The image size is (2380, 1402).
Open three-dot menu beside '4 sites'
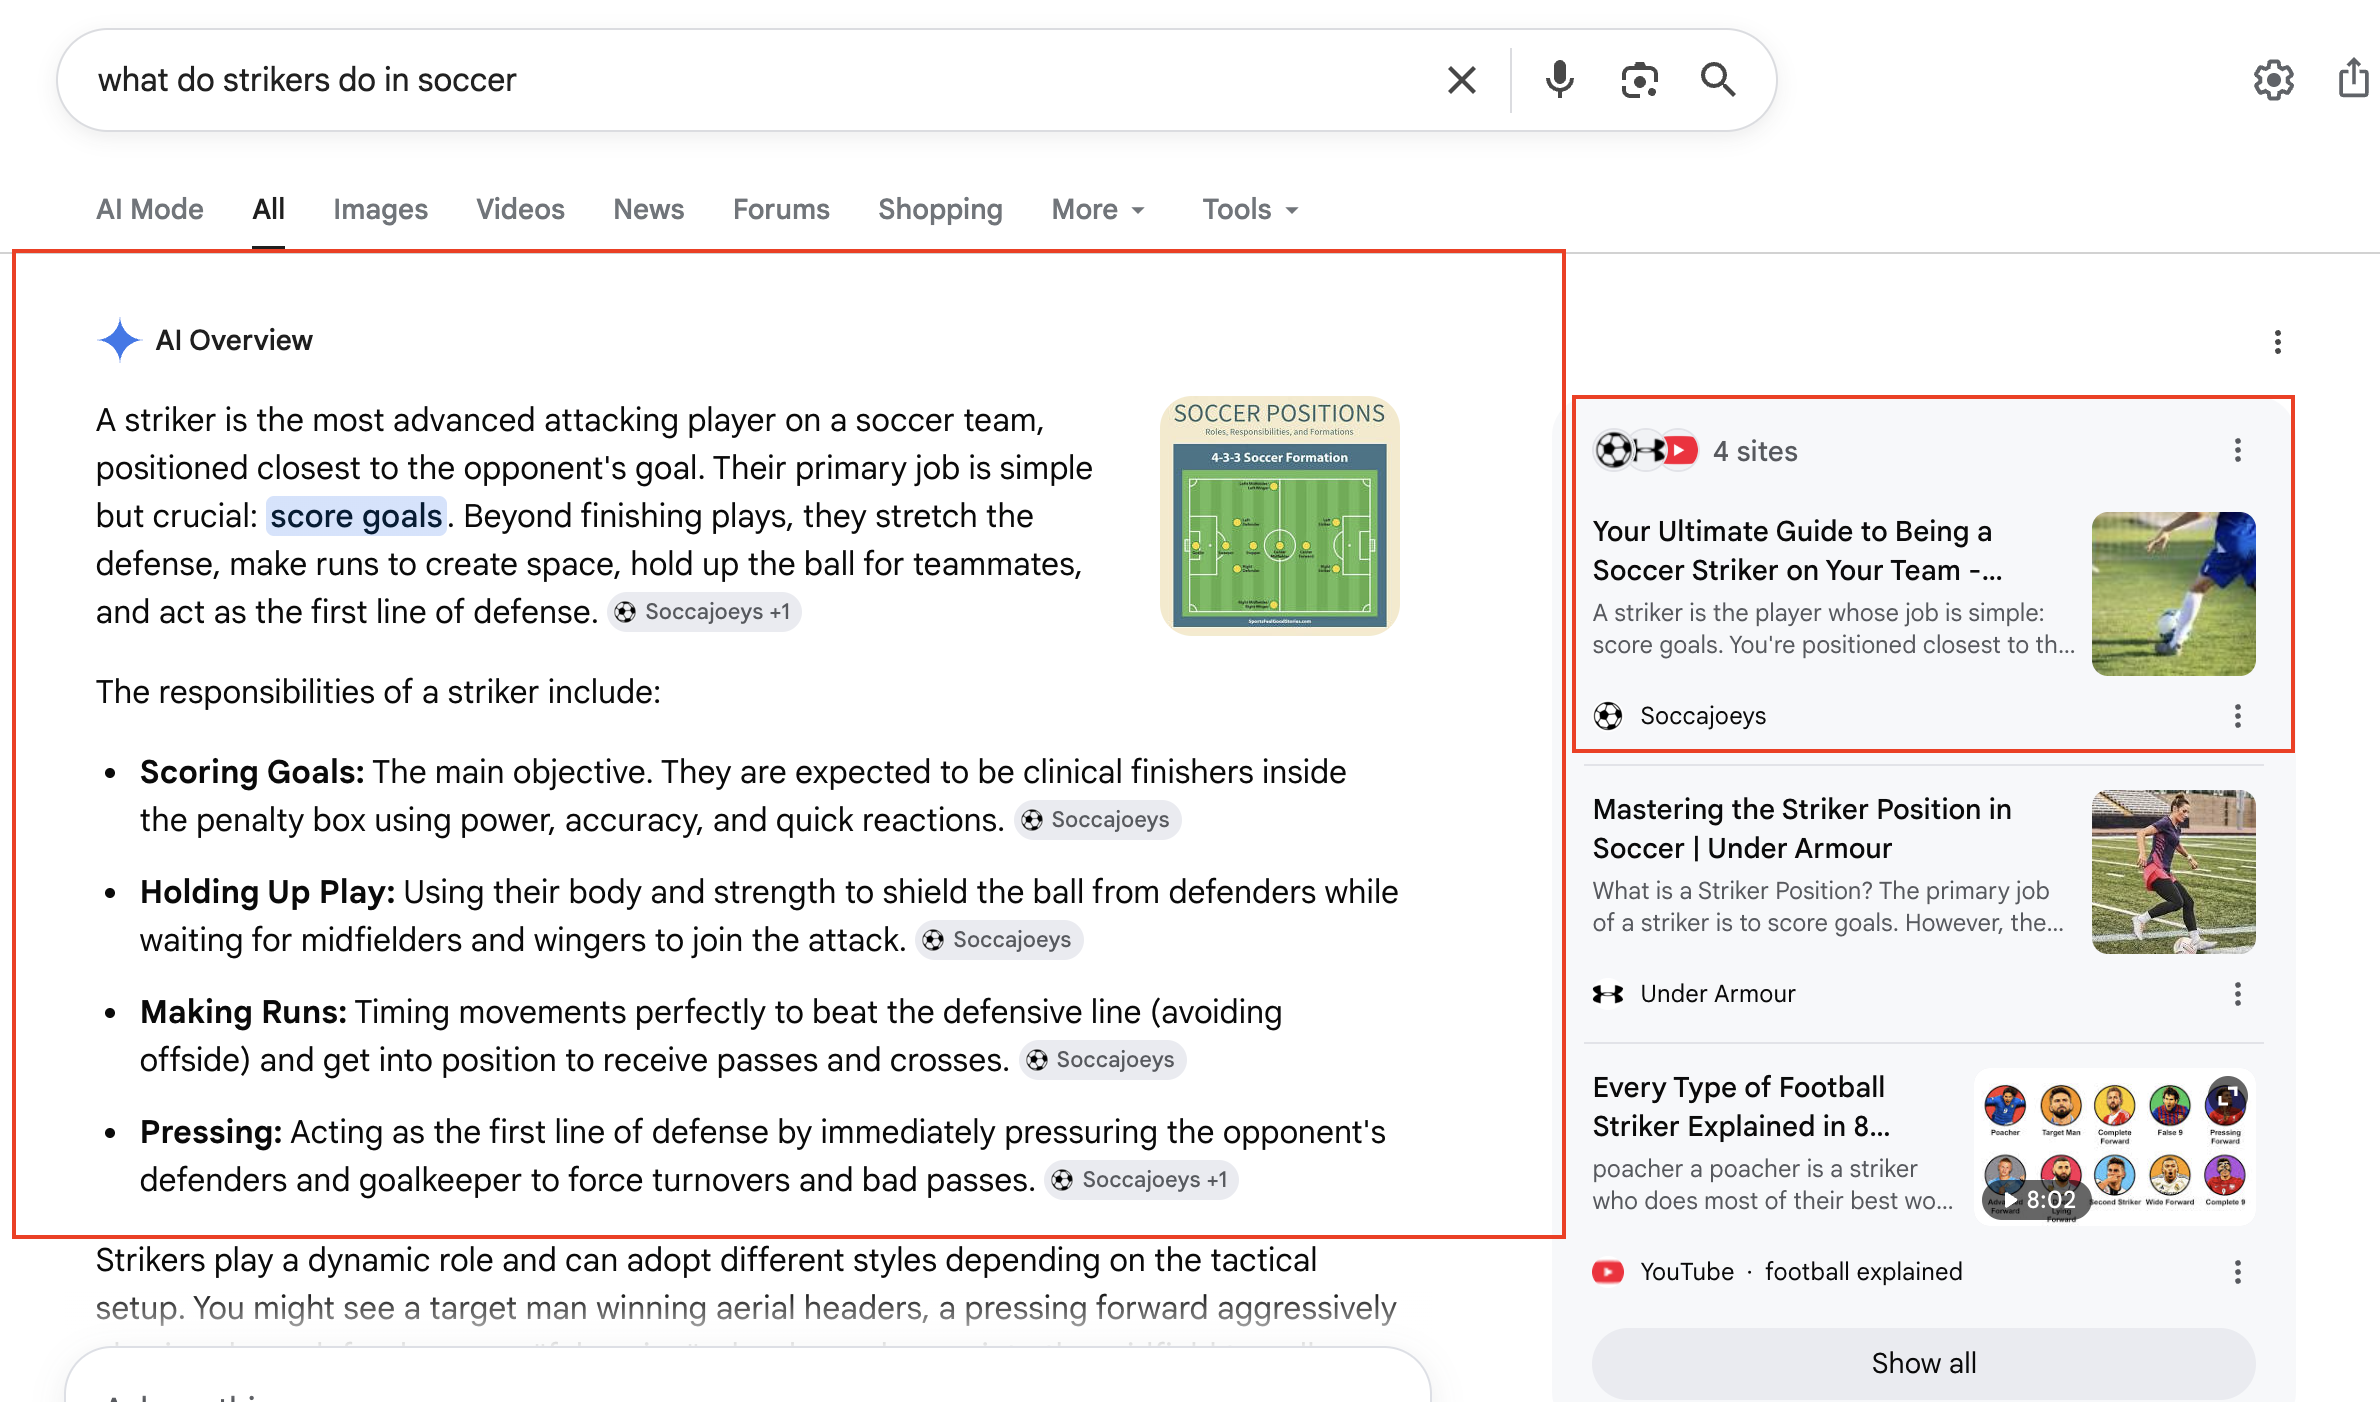tap(2237, 450)
